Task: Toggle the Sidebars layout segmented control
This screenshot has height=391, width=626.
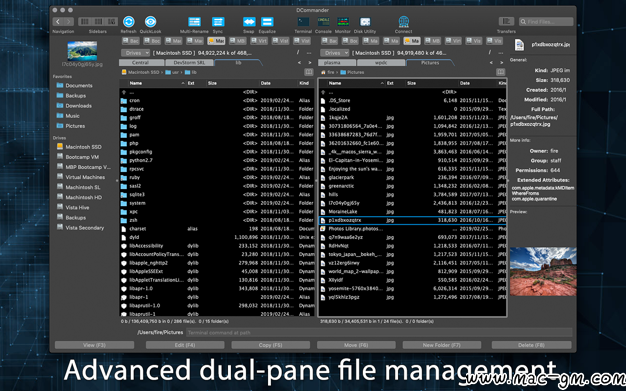Action: [x=98, y=21]
